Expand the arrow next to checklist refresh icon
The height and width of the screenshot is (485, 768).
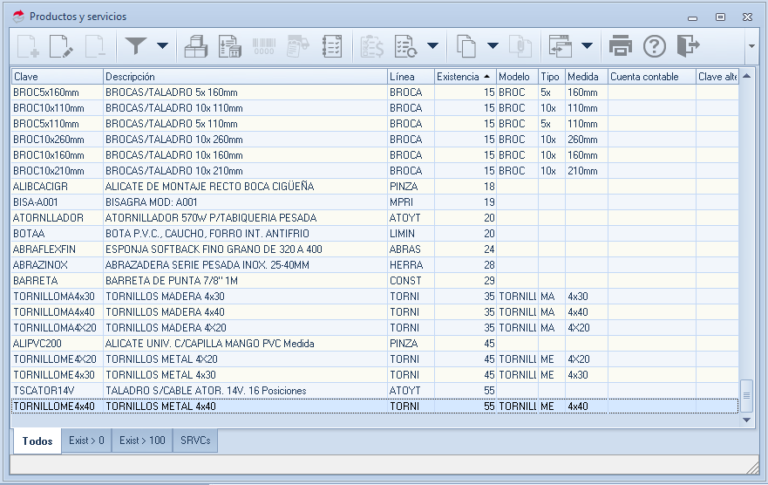tap(432, 46)
